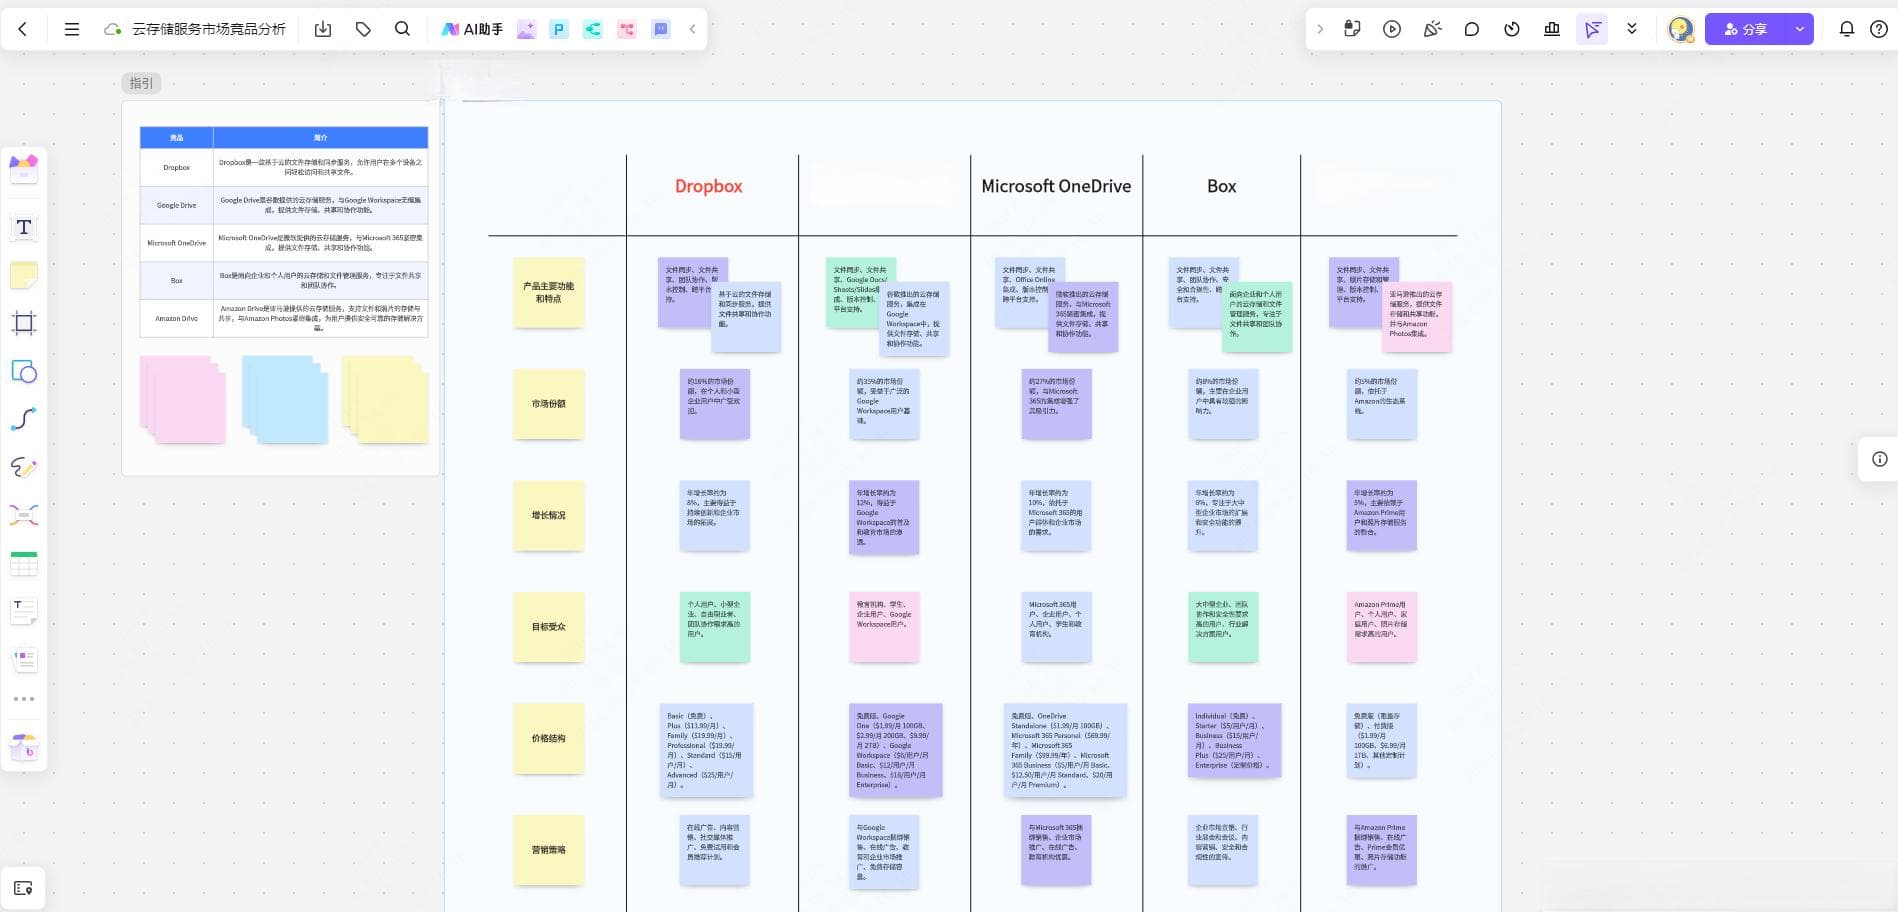Open the help question mark
The width and height of the screenshot is (1898, 912).
point(1879,29)
